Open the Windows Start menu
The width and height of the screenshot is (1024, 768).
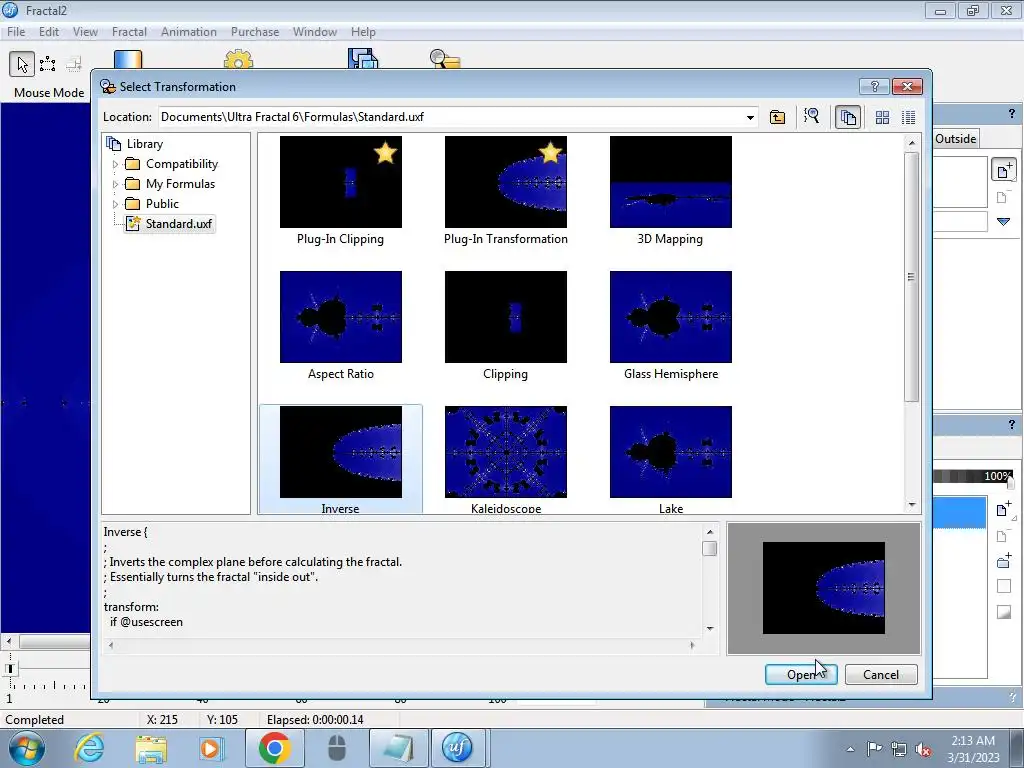tap(27, 748)
